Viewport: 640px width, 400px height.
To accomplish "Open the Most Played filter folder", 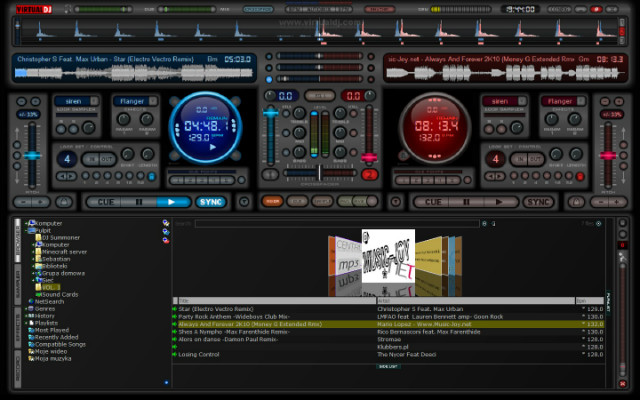I will coord(49,330).
